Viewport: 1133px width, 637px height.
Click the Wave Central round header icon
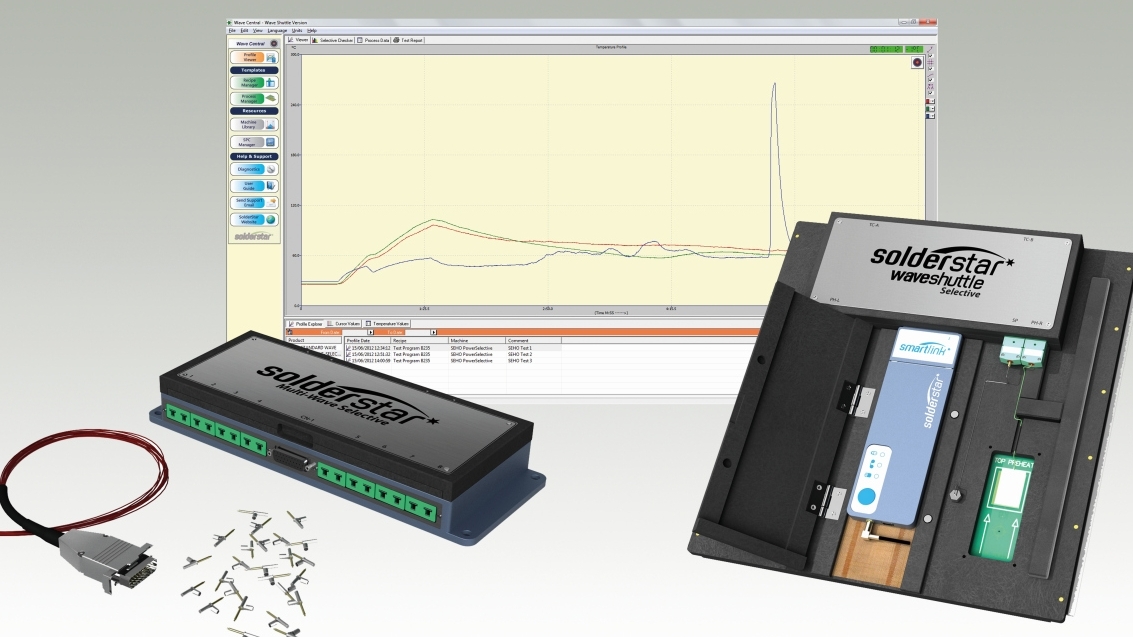[274, 43]
